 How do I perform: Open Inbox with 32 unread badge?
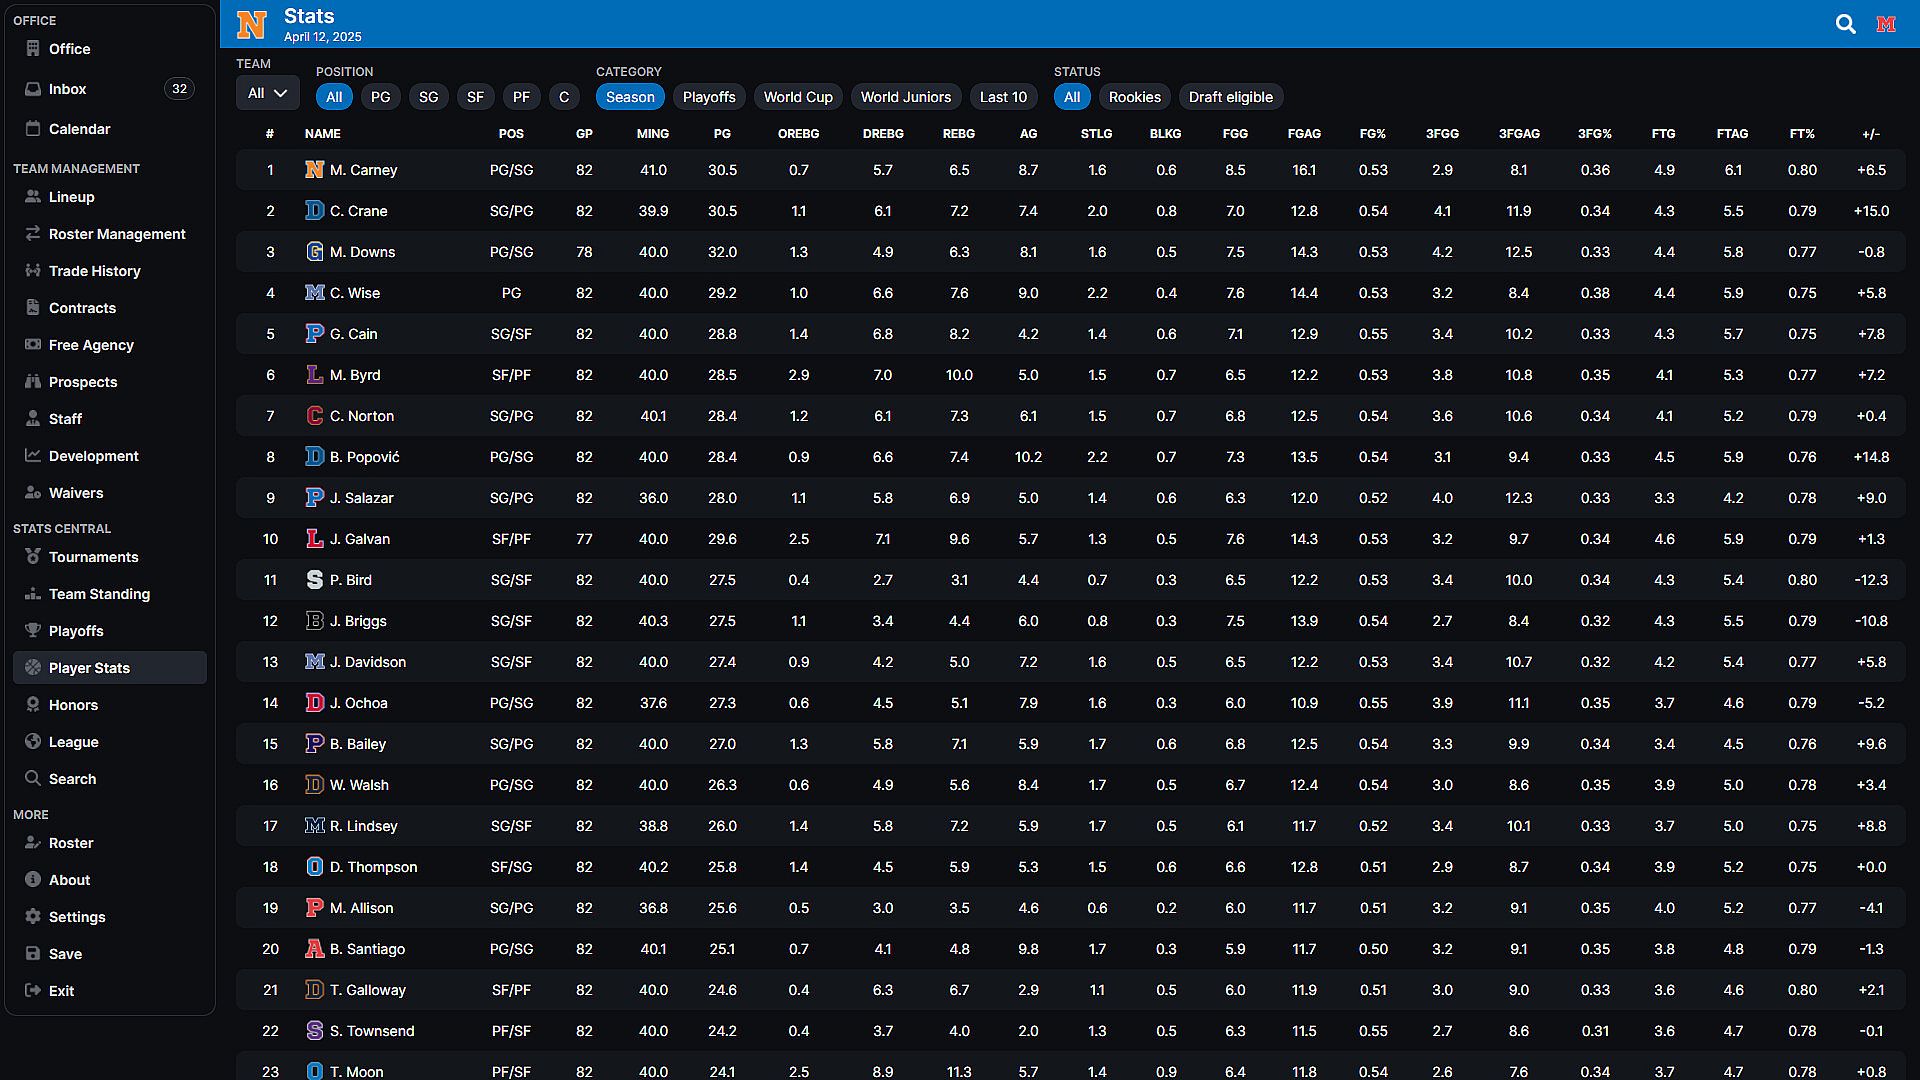pyautogui.click(x=68, y=89)
